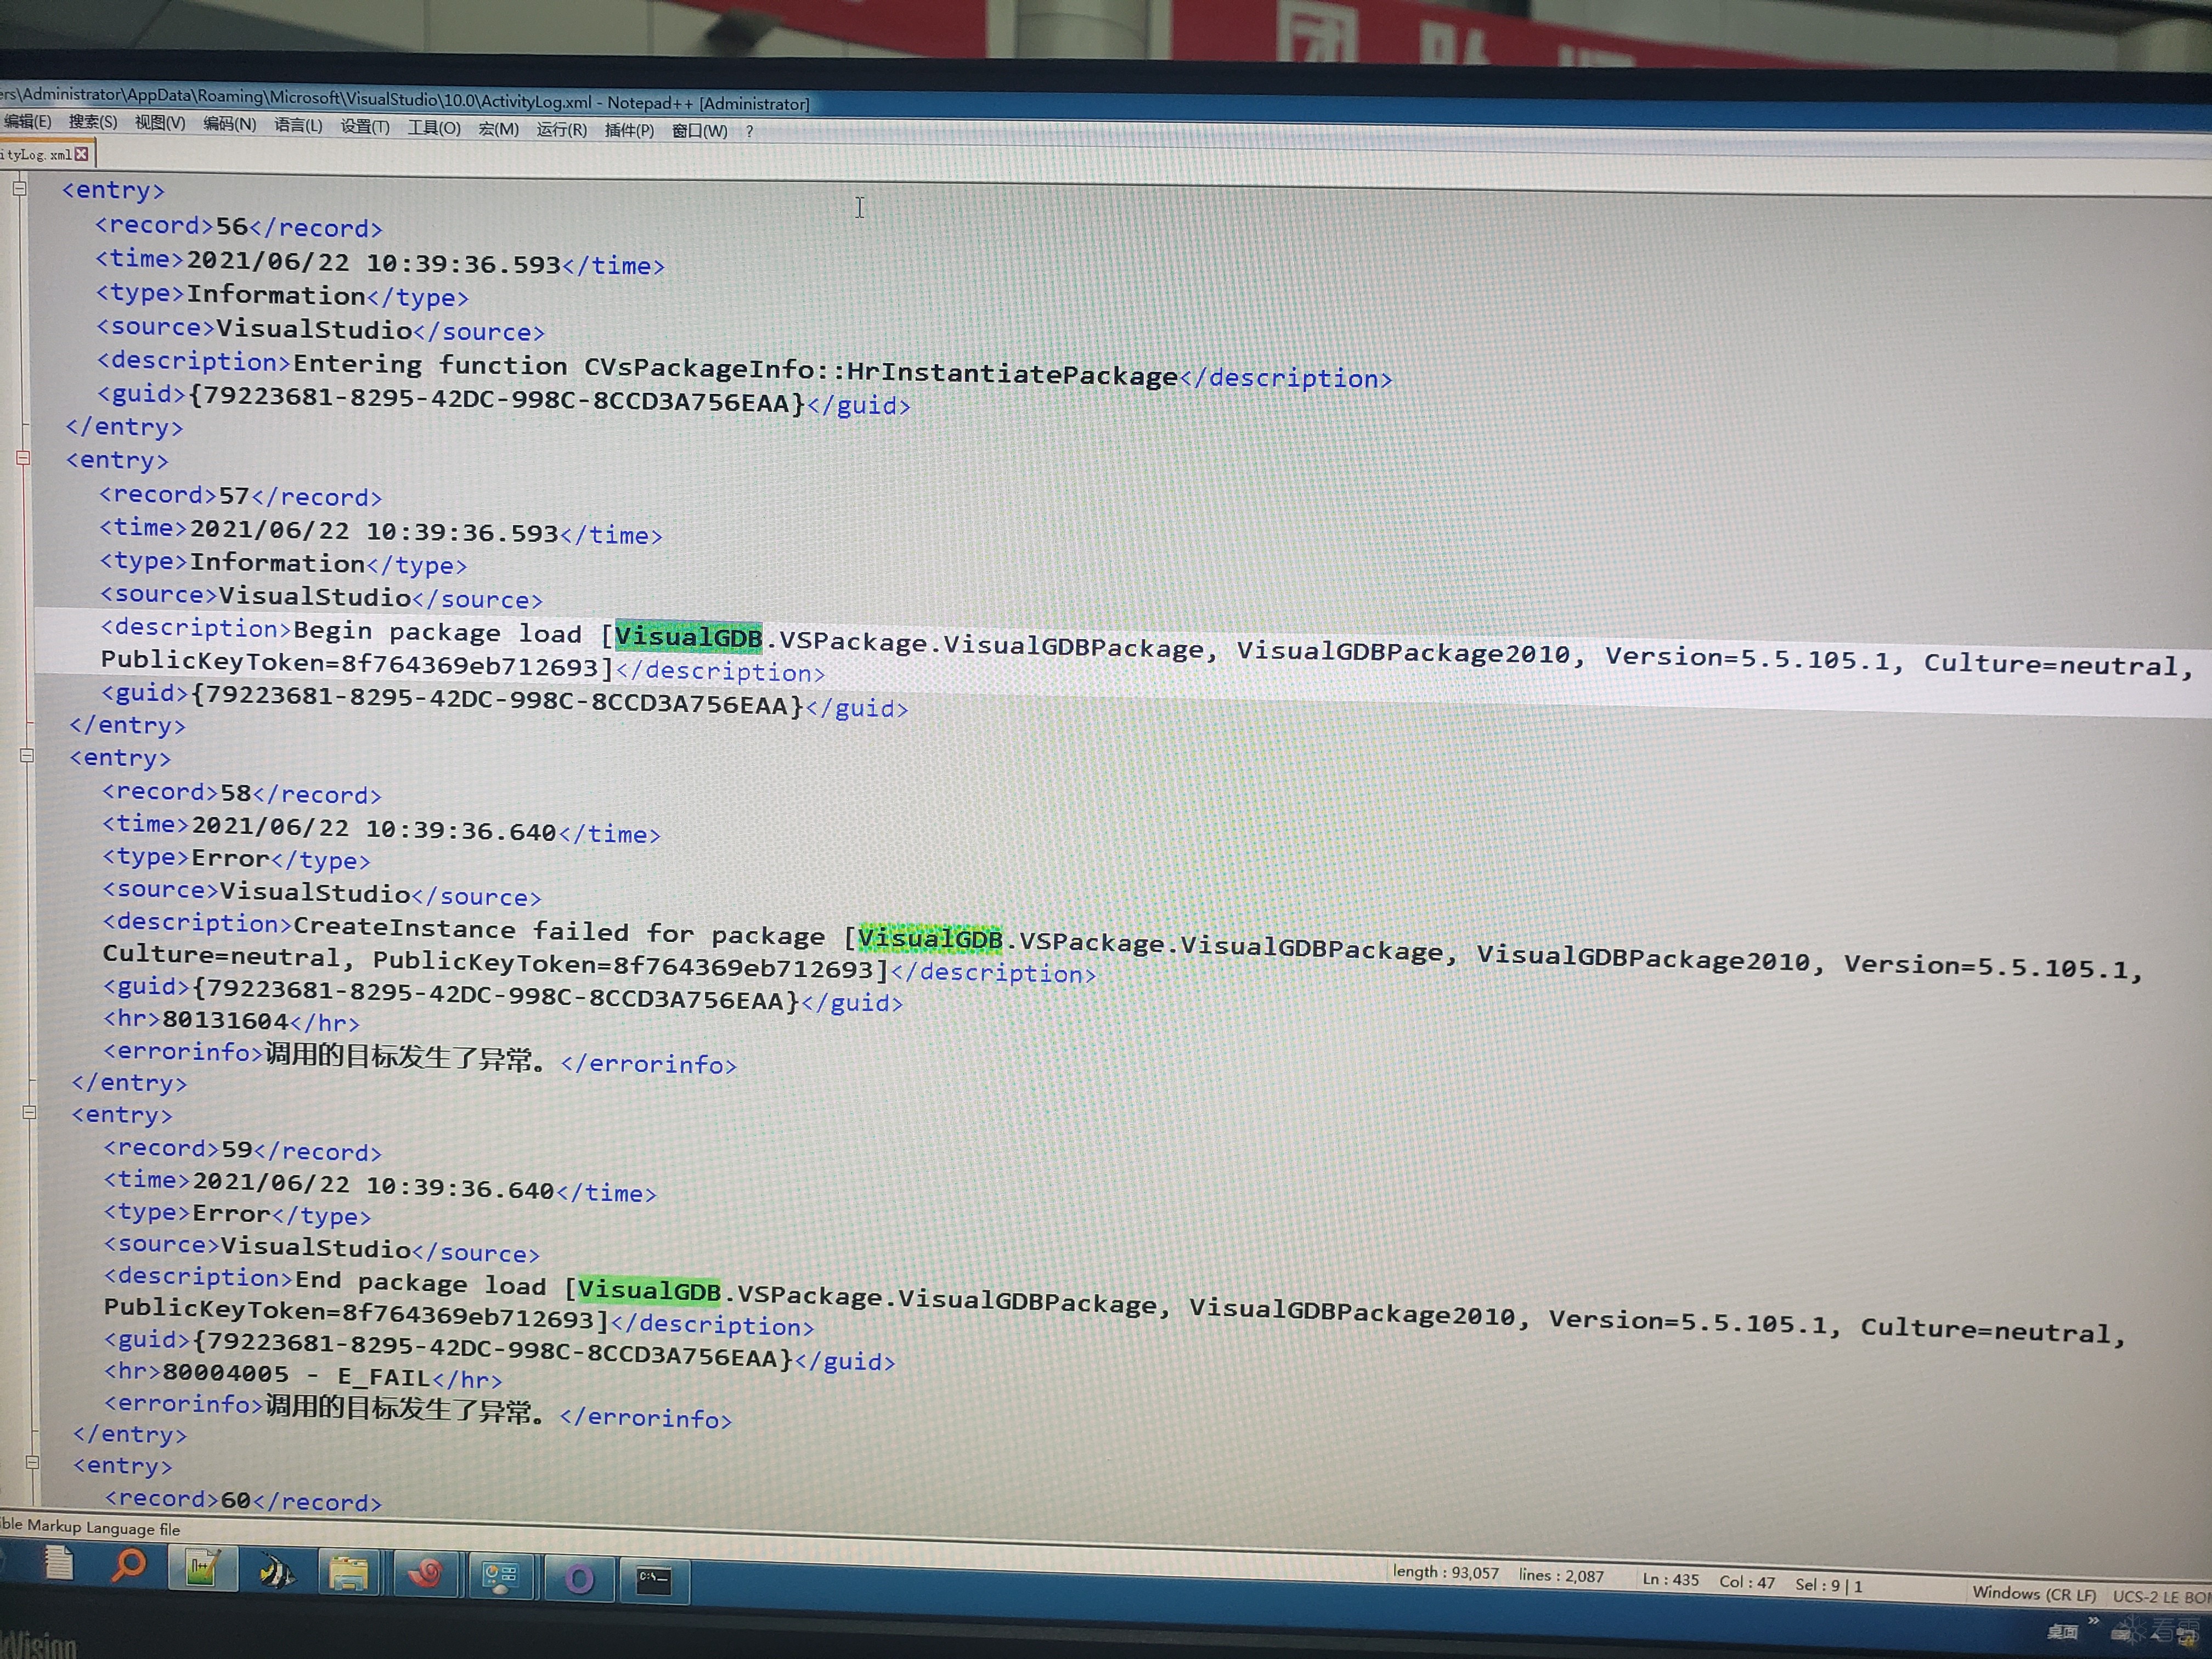Image resolution: width=2212 pixels, height=1659 pixels.
Task: Click the '<type>Error</type>' line of record 59
Action: click(238, 1214)
